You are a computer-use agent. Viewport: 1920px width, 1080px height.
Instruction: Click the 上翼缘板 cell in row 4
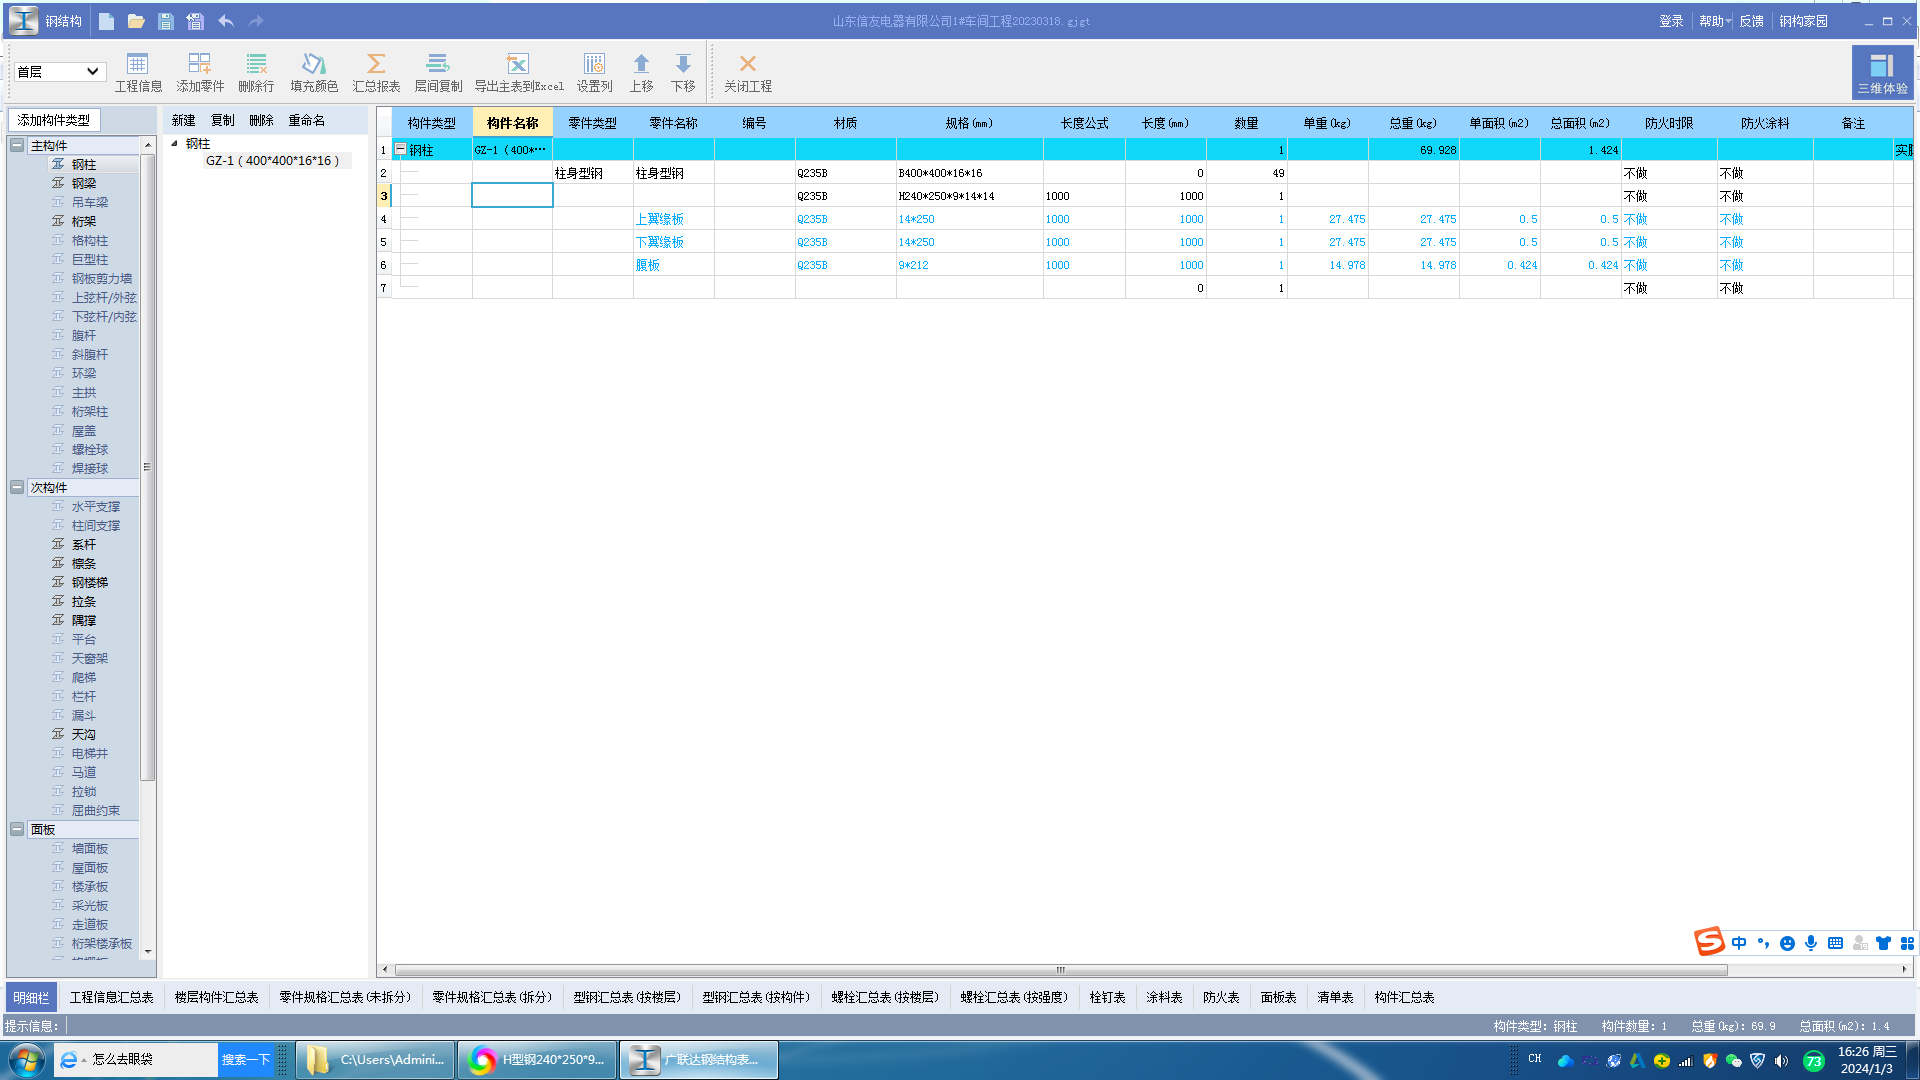tap(673, 219)
